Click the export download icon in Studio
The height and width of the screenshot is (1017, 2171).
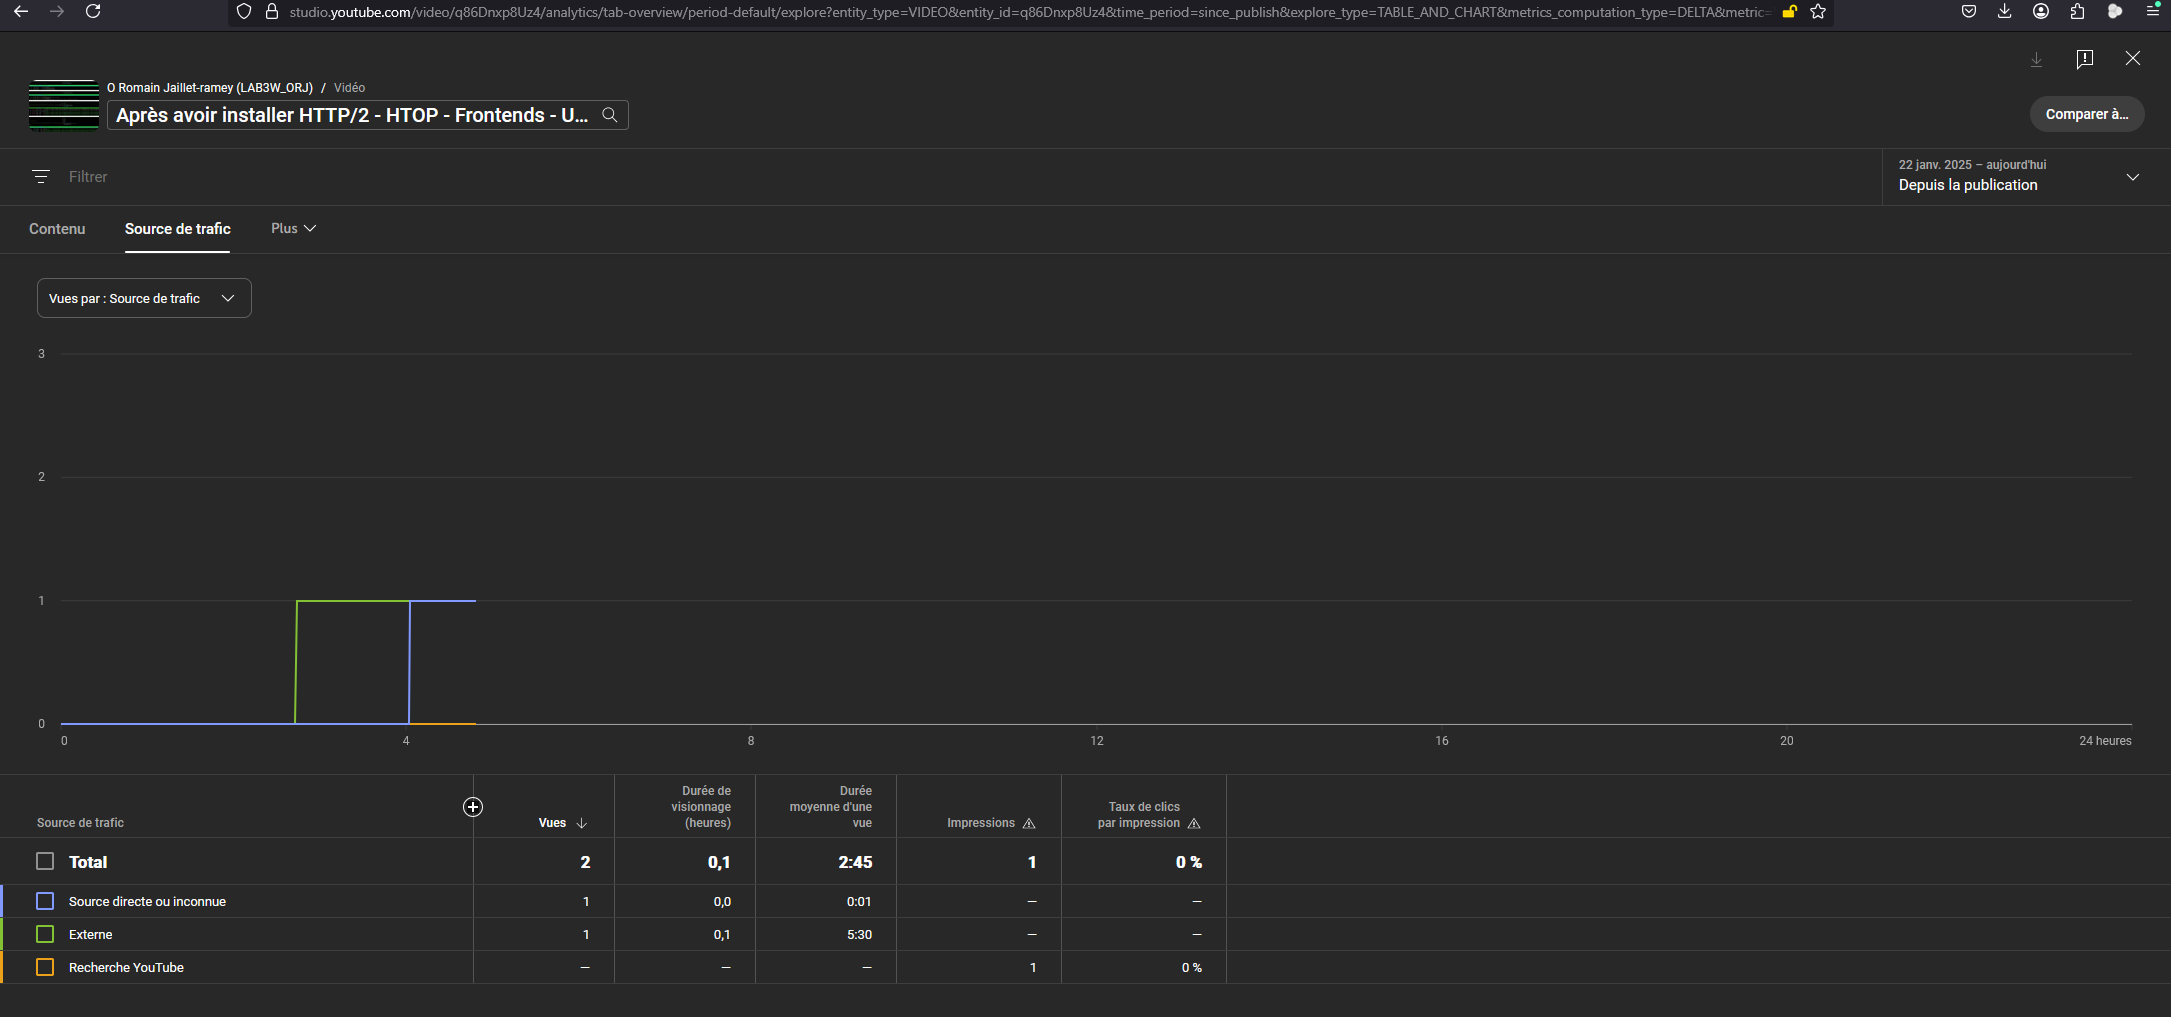click(x=2037, y=59)
